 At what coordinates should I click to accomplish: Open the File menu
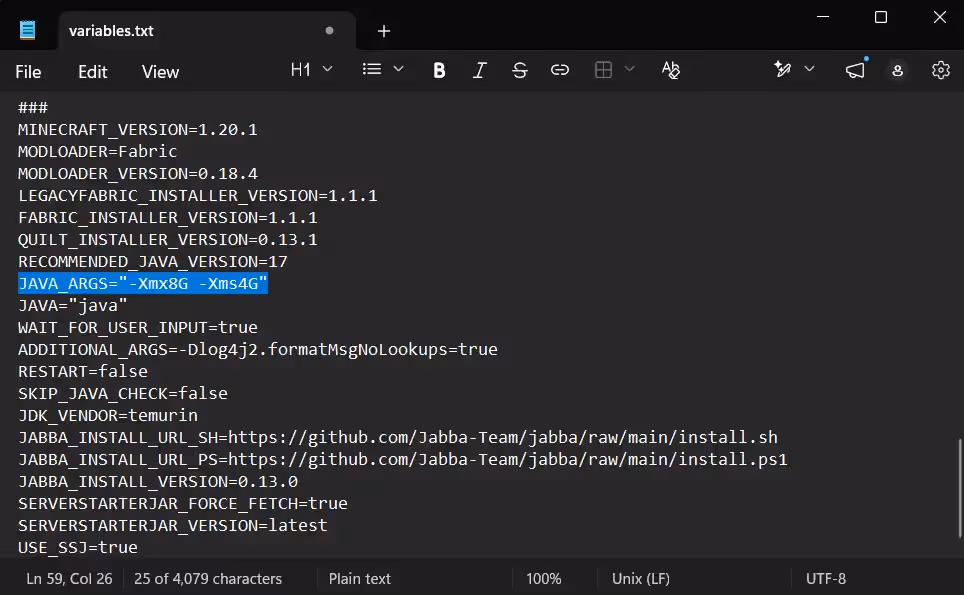click(28, 72)
